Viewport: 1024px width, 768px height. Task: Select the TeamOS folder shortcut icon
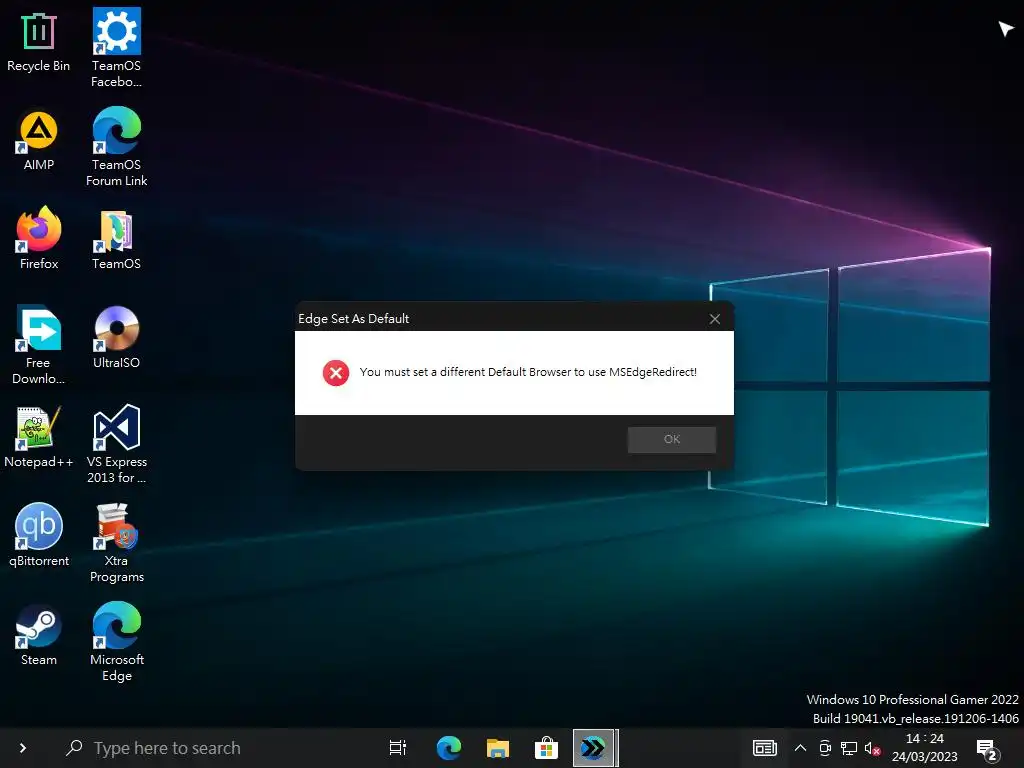point(116,240)
